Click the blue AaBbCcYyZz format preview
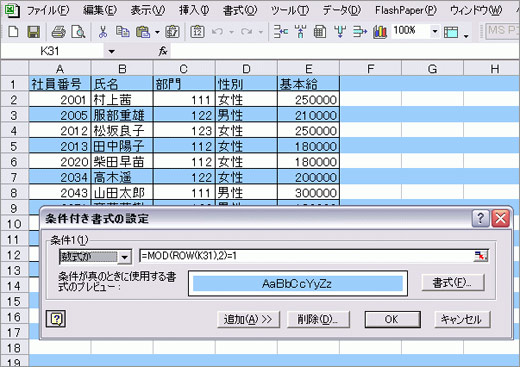This screenshot has height=367, width=520. [297, 284]
